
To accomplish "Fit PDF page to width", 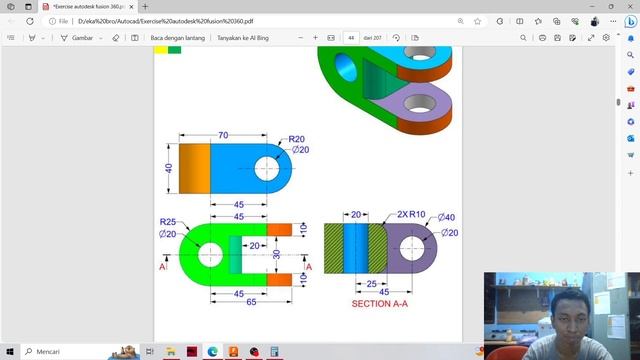I will [331, 38].
